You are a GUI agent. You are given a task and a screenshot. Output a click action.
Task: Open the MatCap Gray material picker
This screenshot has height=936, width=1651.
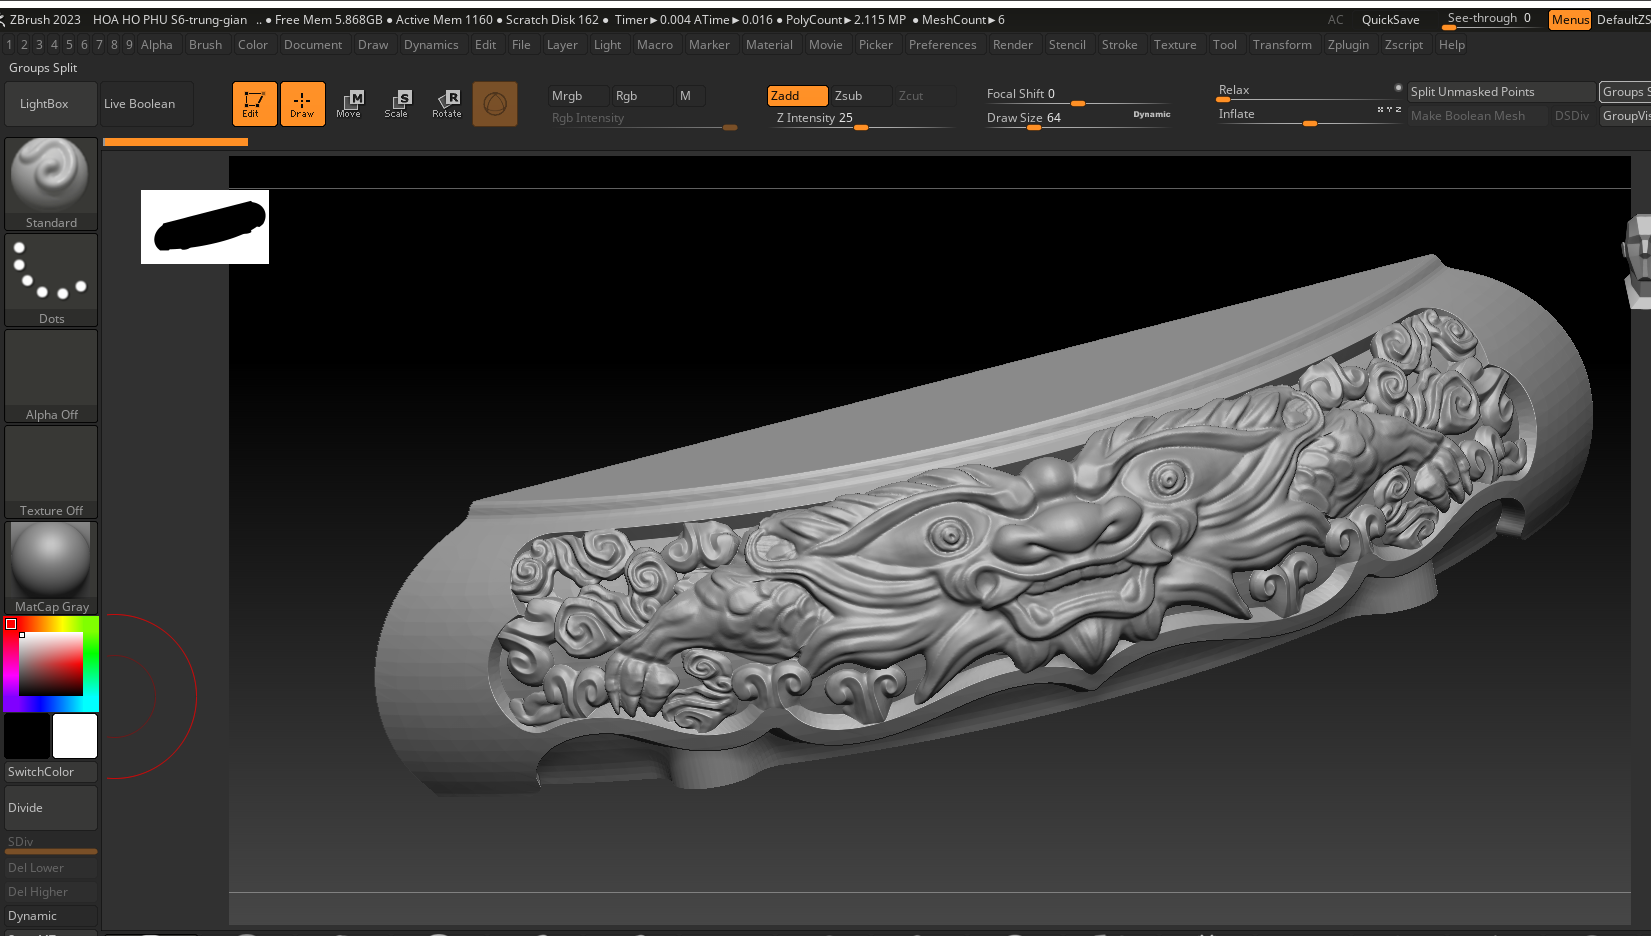(x=51, y=567)
